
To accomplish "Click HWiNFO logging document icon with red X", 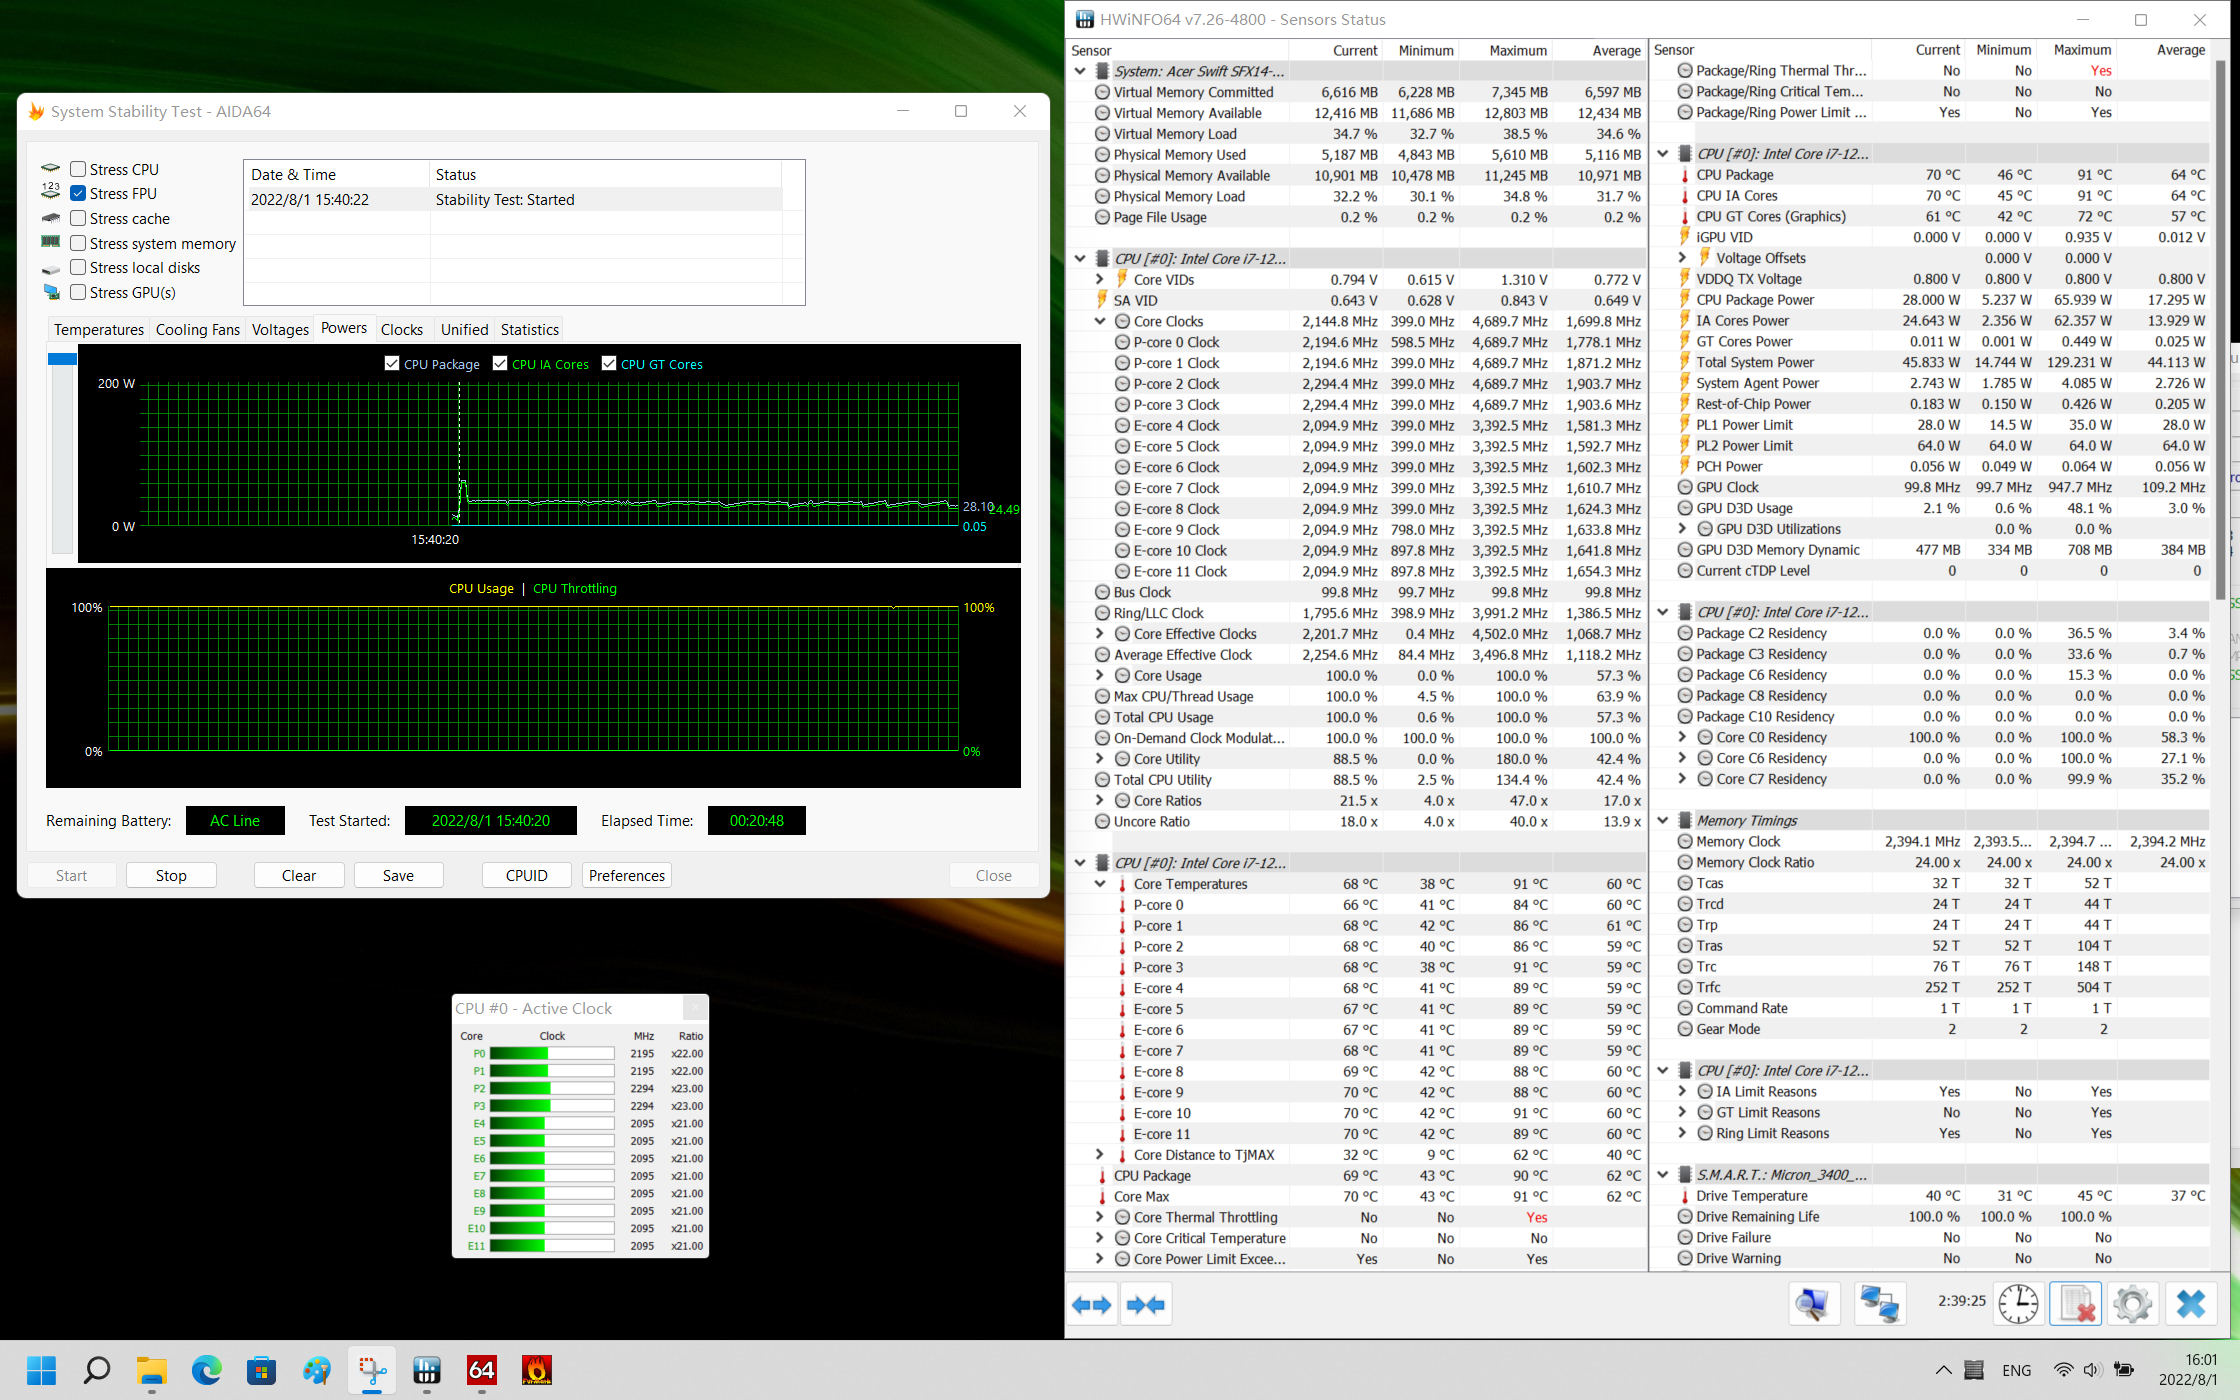I will pyautogui.click(x=2075, y=1304).
